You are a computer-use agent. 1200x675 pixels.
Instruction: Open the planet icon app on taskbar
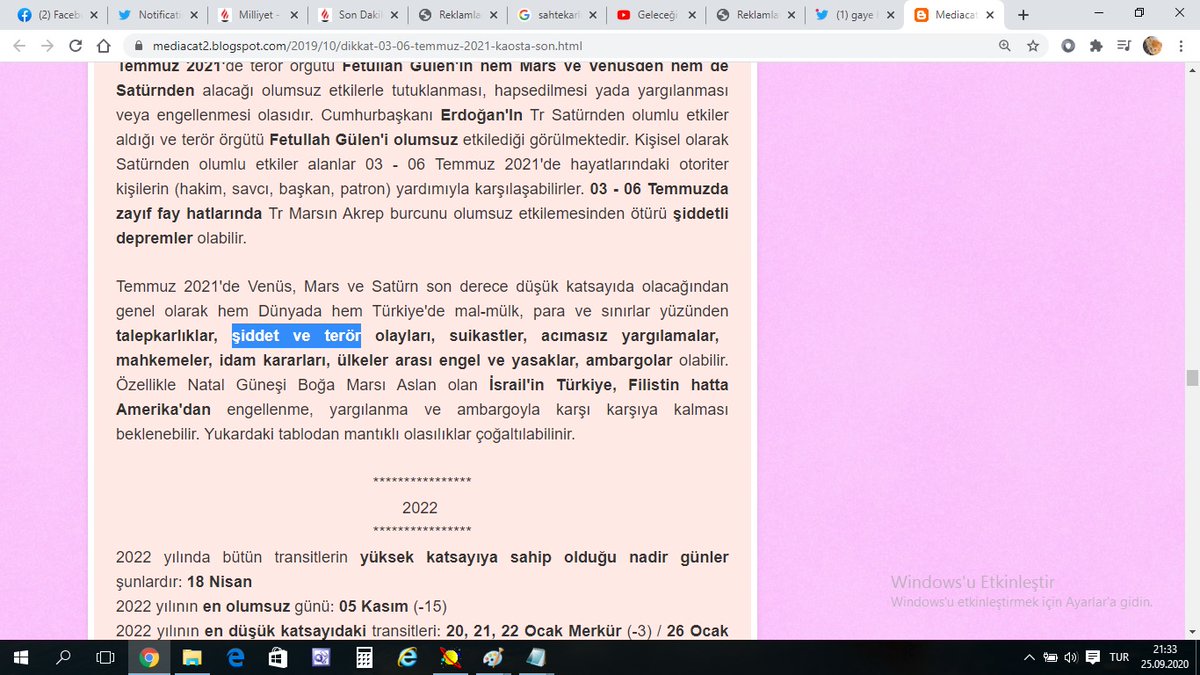pyautogui.click(x=450, y=657)
